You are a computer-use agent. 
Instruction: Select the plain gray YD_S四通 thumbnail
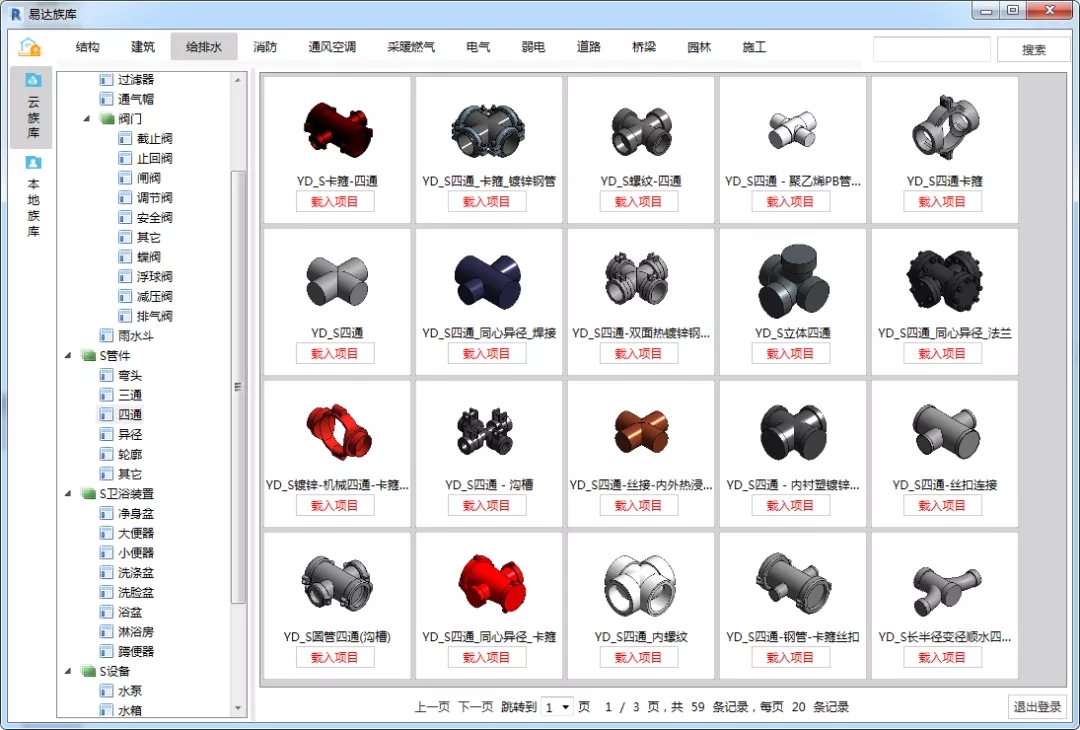338,281
